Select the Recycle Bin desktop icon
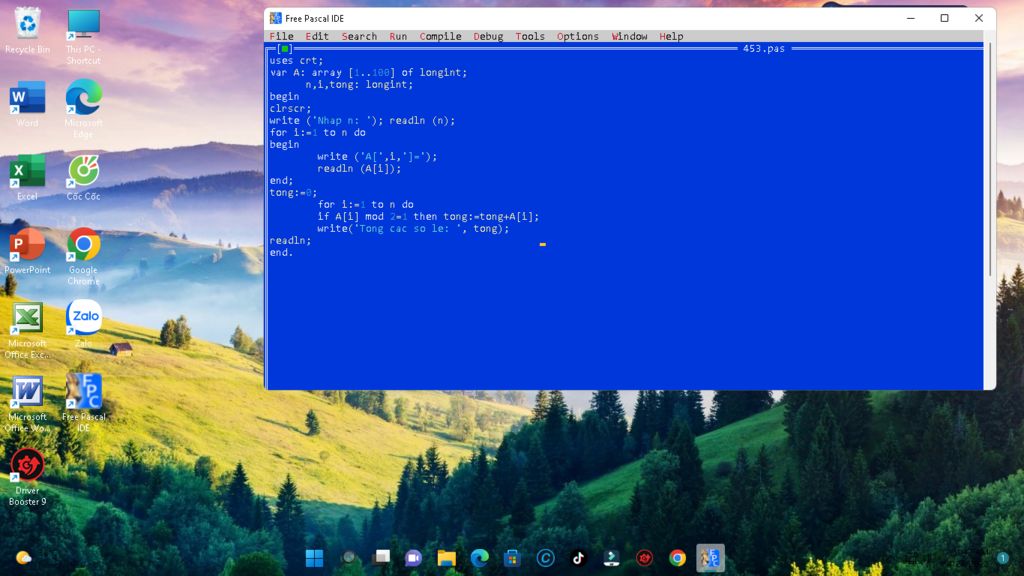The image size is (1024, 576). [27, 31]
